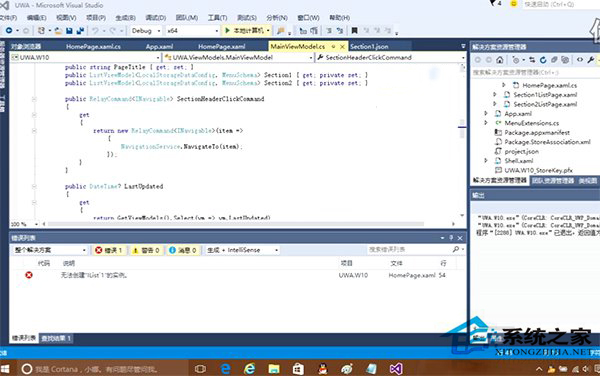Screen dimensions: 600x376
Task: Open the Debug configuration dropdown
Action: pos(146,31)
